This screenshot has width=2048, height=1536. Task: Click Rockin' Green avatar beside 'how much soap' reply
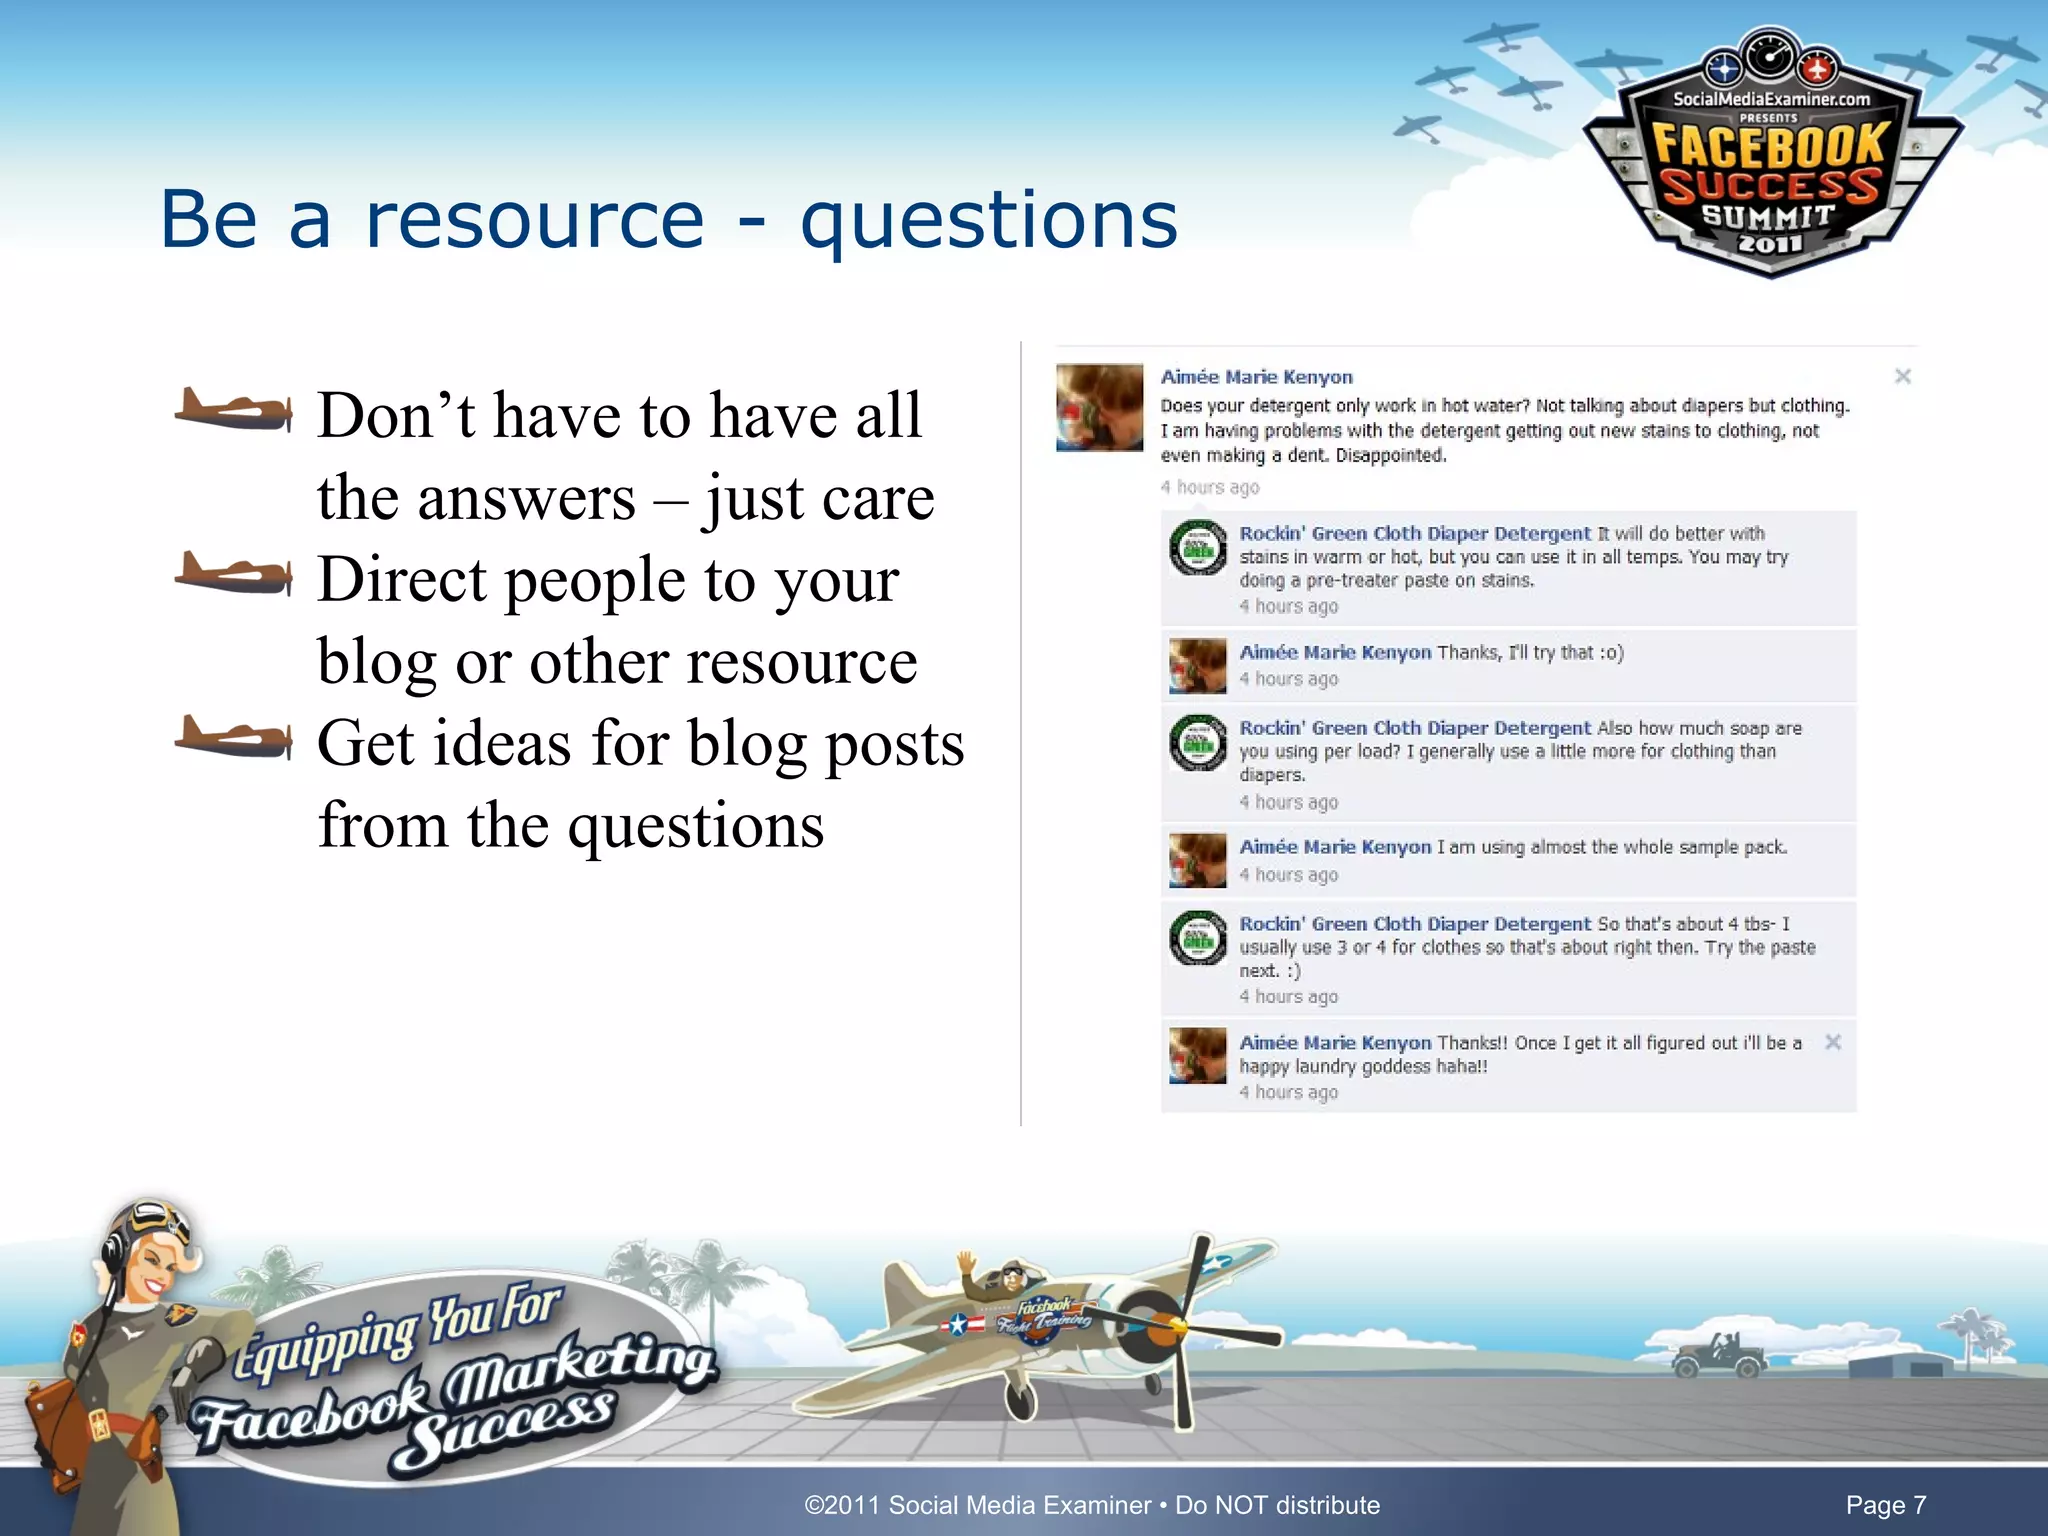pos(1198,742)
